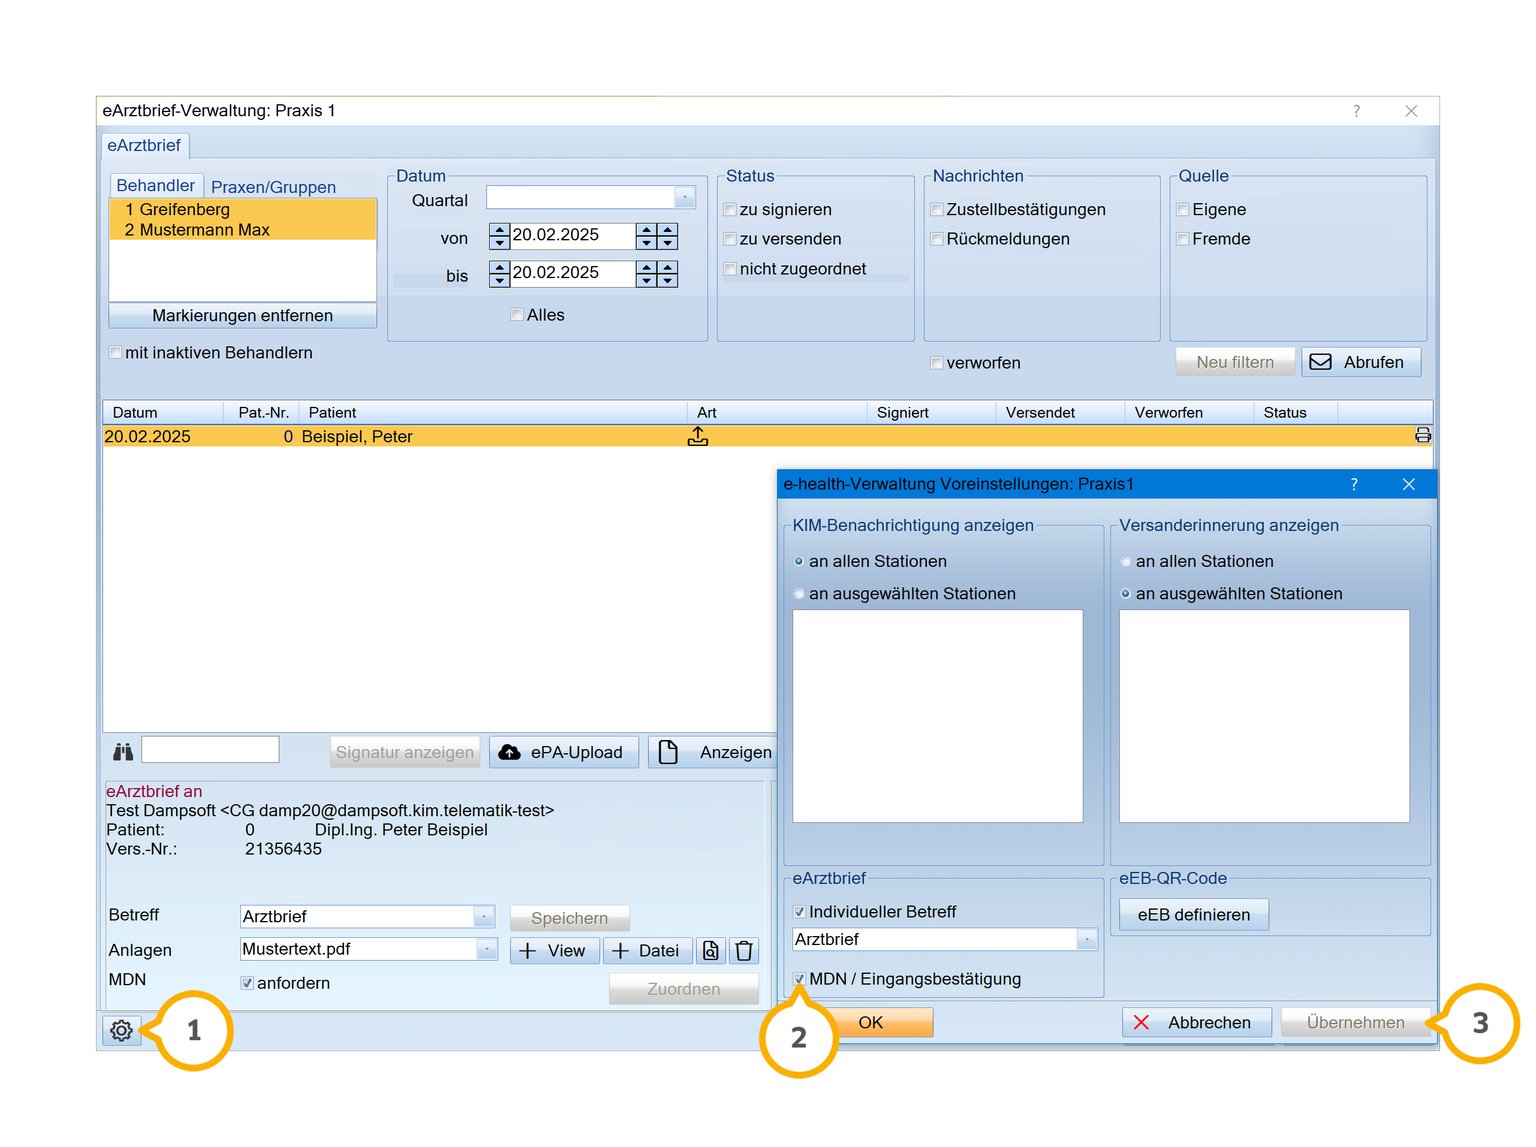Click rightmost stepper of 'von' date
The image size is (1536, 1147).
(x=668, y=236)
